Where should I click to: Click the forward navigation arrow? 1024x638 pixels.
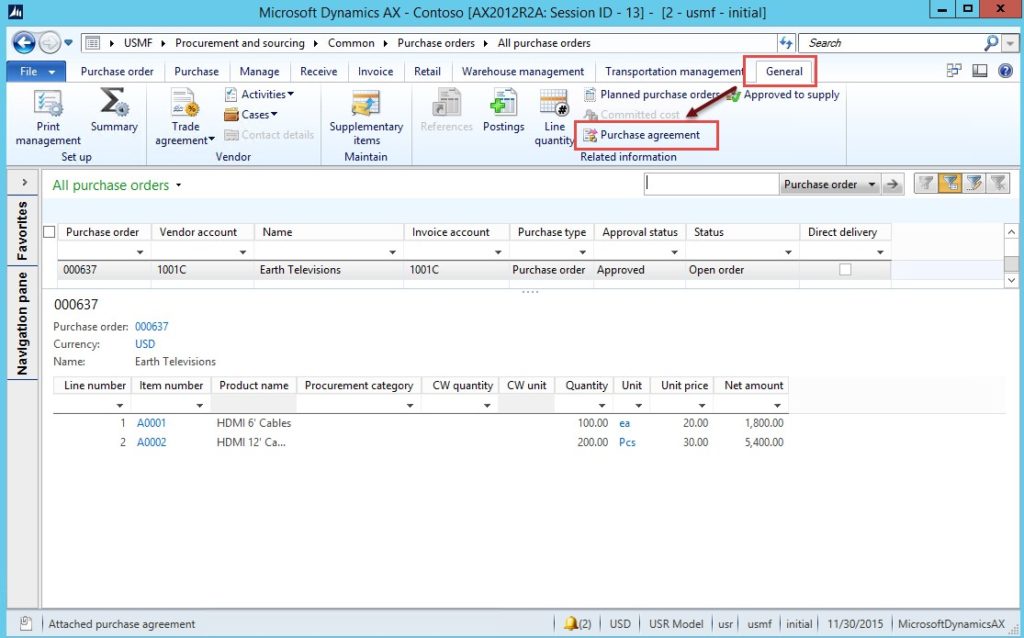click(49, 43)
